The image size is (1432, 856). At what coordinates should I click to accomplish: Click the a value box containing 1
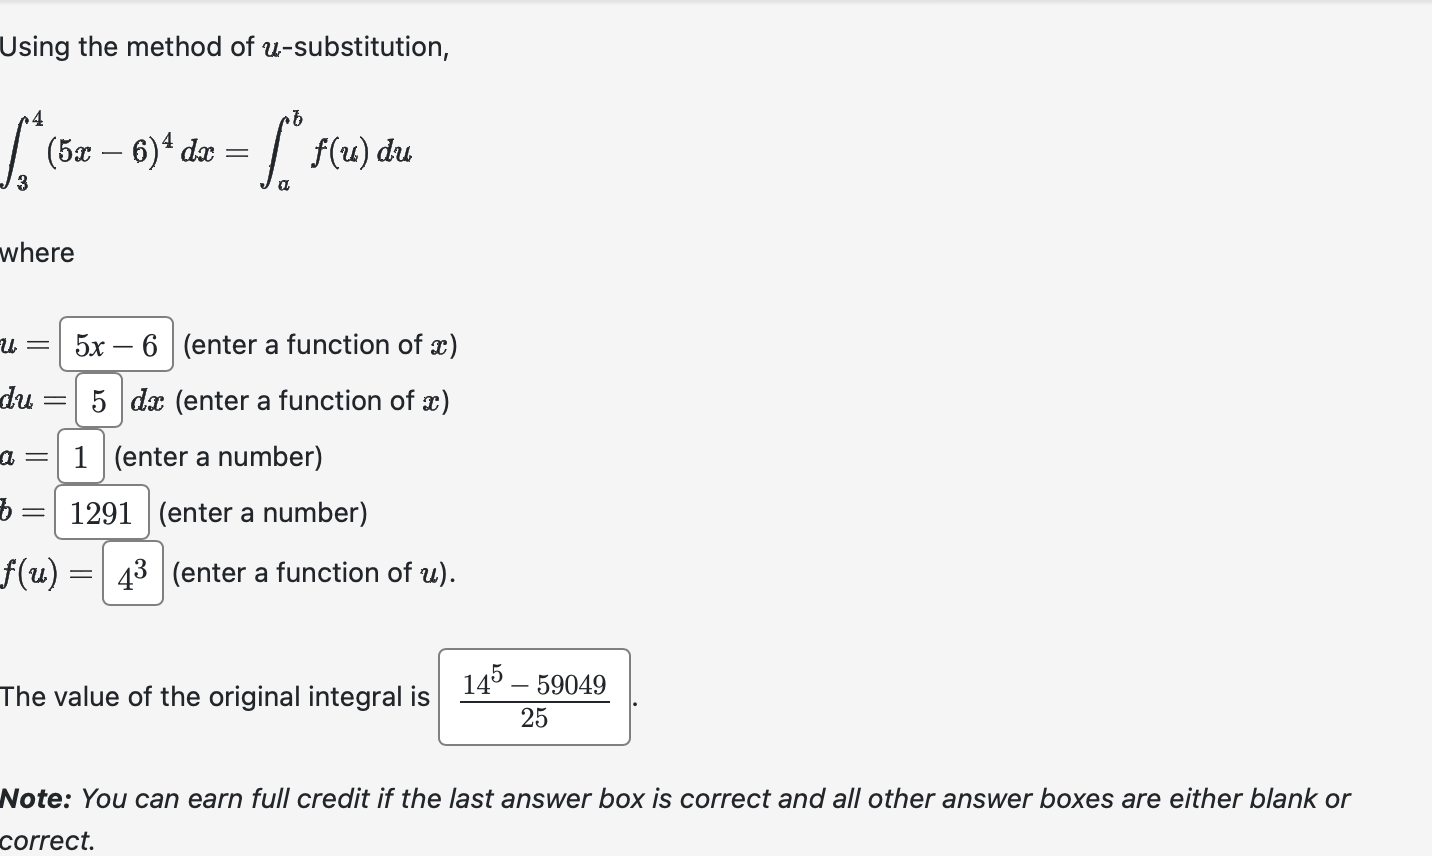[80, 456]
